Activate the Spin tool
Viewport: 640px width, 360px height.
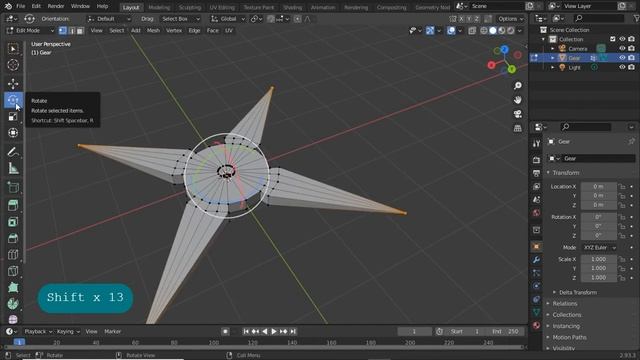[x=13, y=304]
